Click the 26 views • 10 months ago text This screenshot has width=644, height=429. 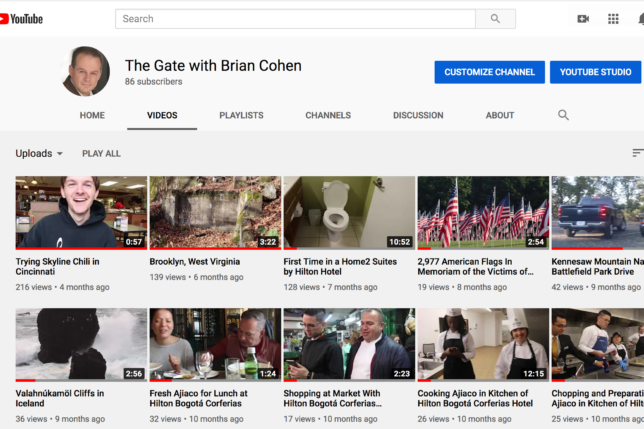464,419
